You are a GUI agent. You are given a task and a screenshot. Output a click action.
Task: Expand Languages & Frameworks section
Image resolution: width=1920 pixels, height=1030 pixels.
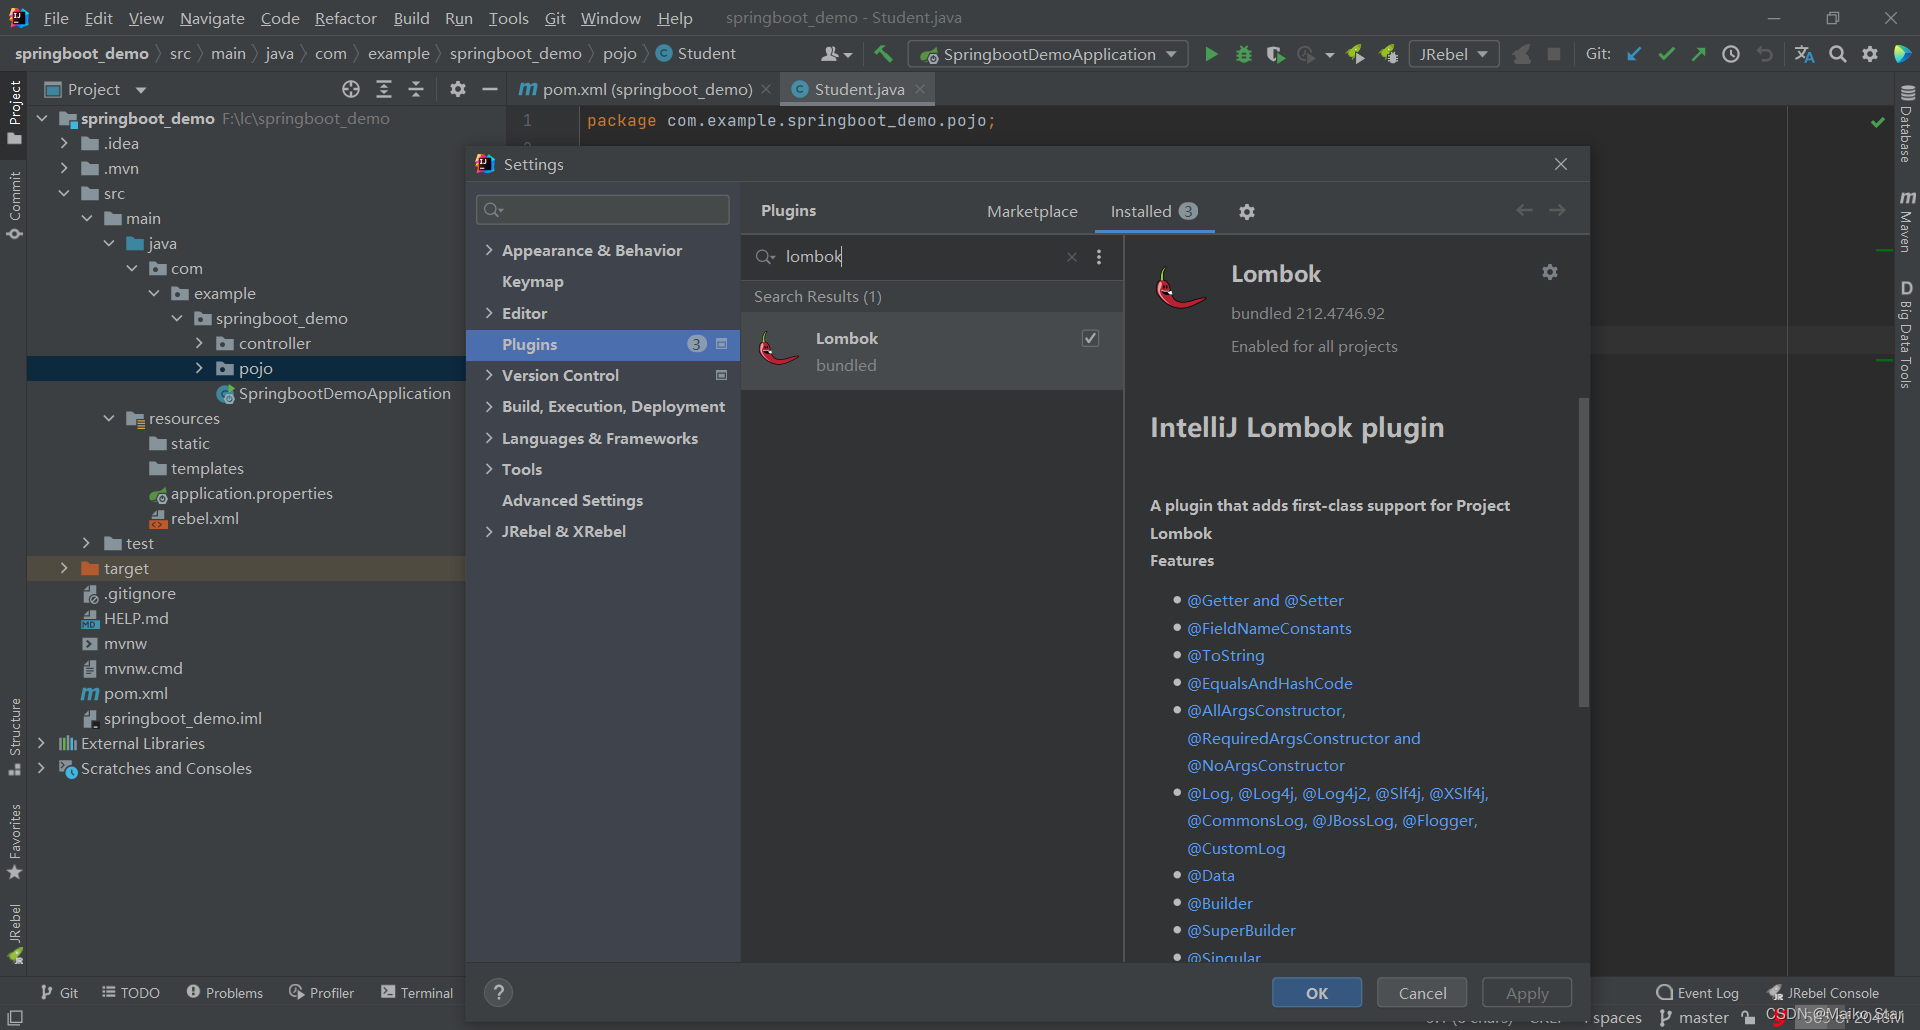pyautogui.click(x=489, y=438)
